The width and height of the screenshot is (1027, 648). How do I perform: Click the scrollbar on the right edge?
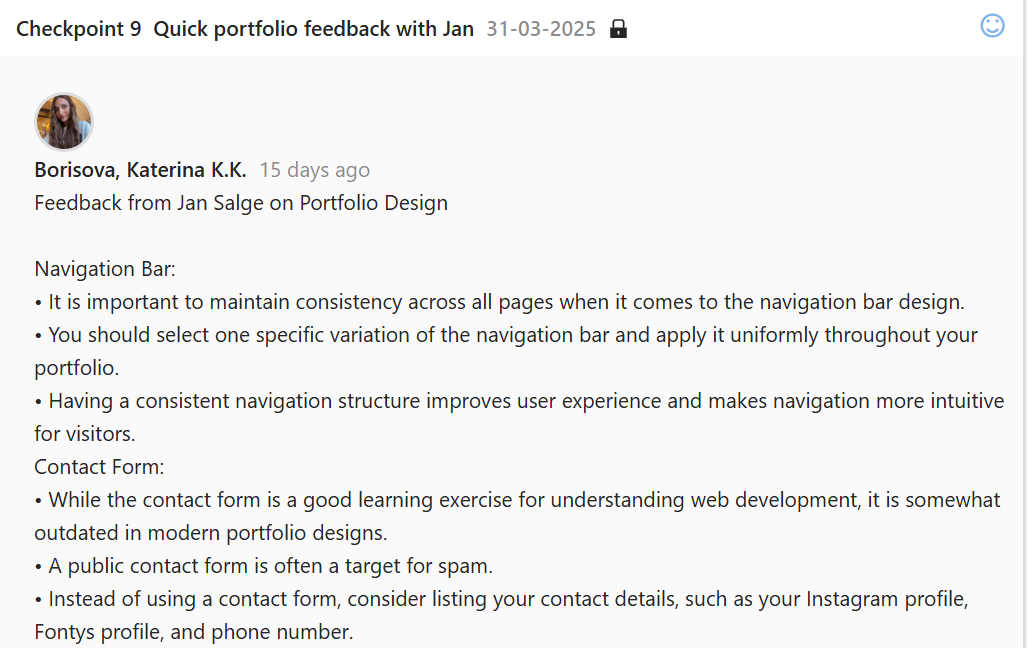(x=1022, y=300)
